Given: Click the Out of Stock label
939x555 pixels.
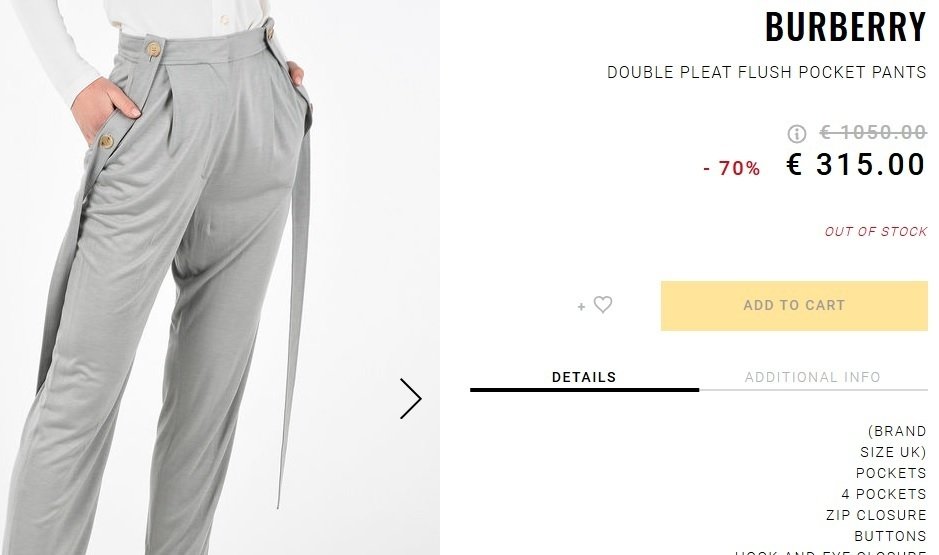Looking at the screenshot, I should click(x=876, y=232).
